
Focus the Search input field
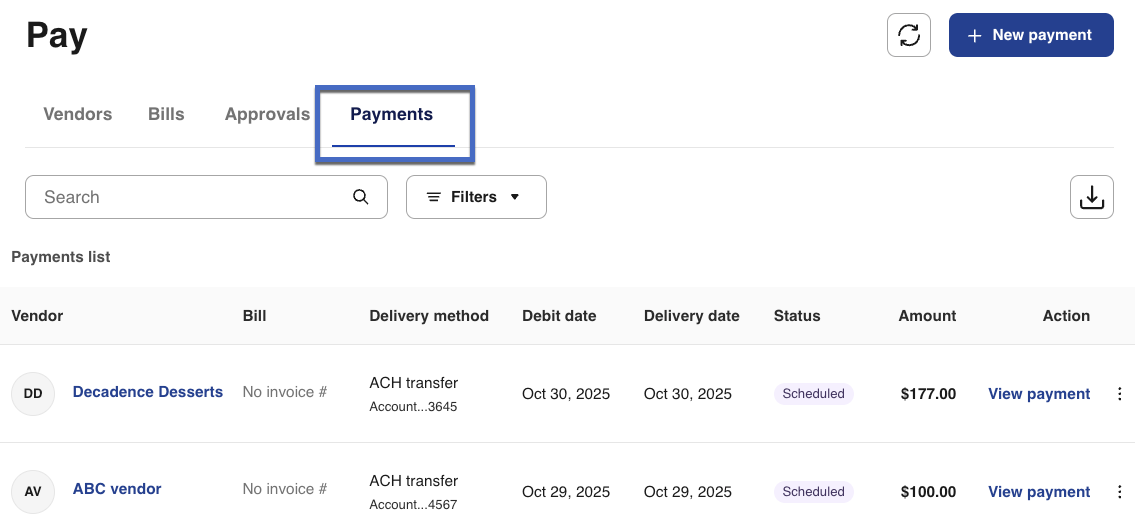pos(190,197)
